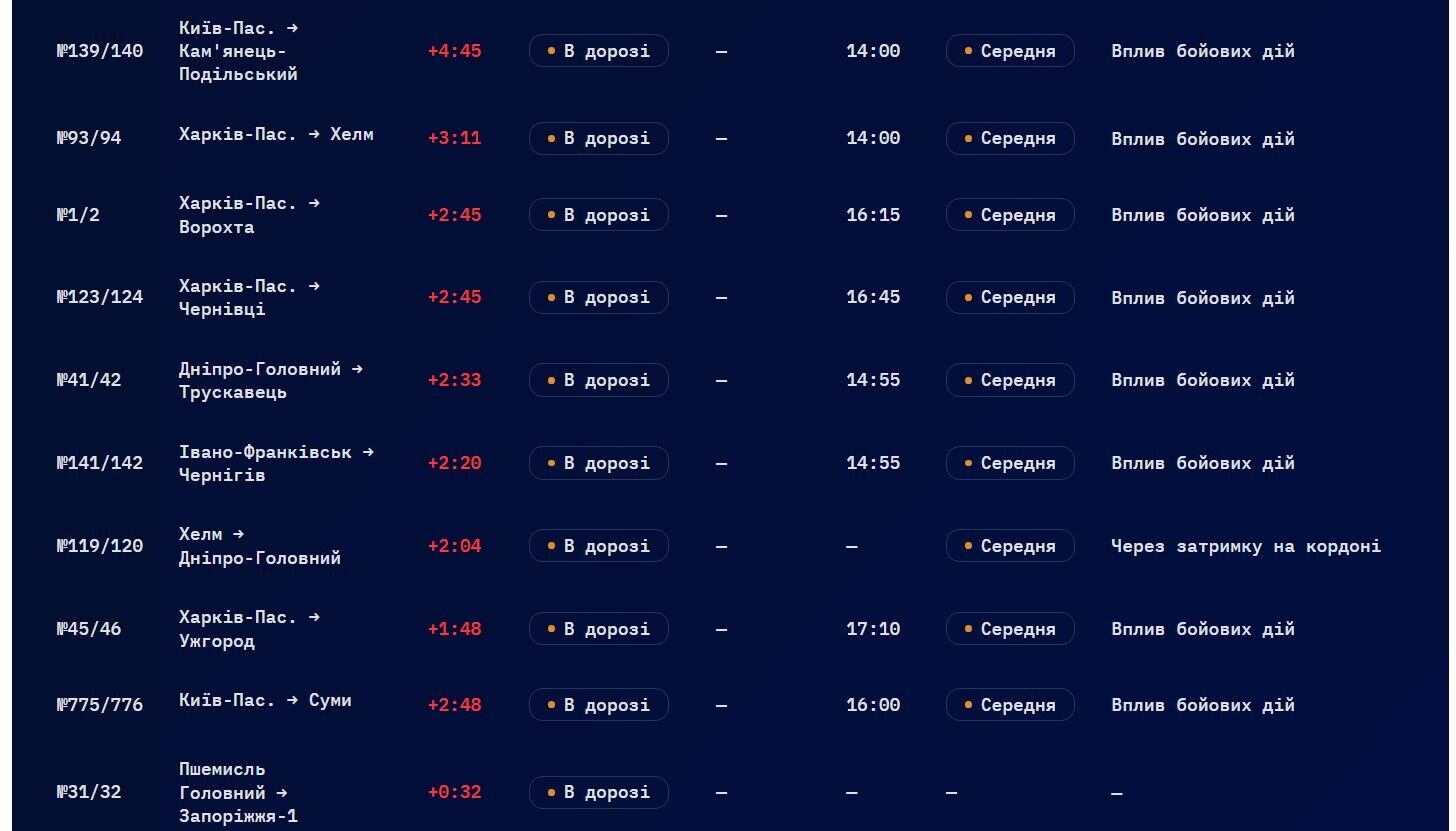Select train number №1/2
1456x831 pixels.
79,215
